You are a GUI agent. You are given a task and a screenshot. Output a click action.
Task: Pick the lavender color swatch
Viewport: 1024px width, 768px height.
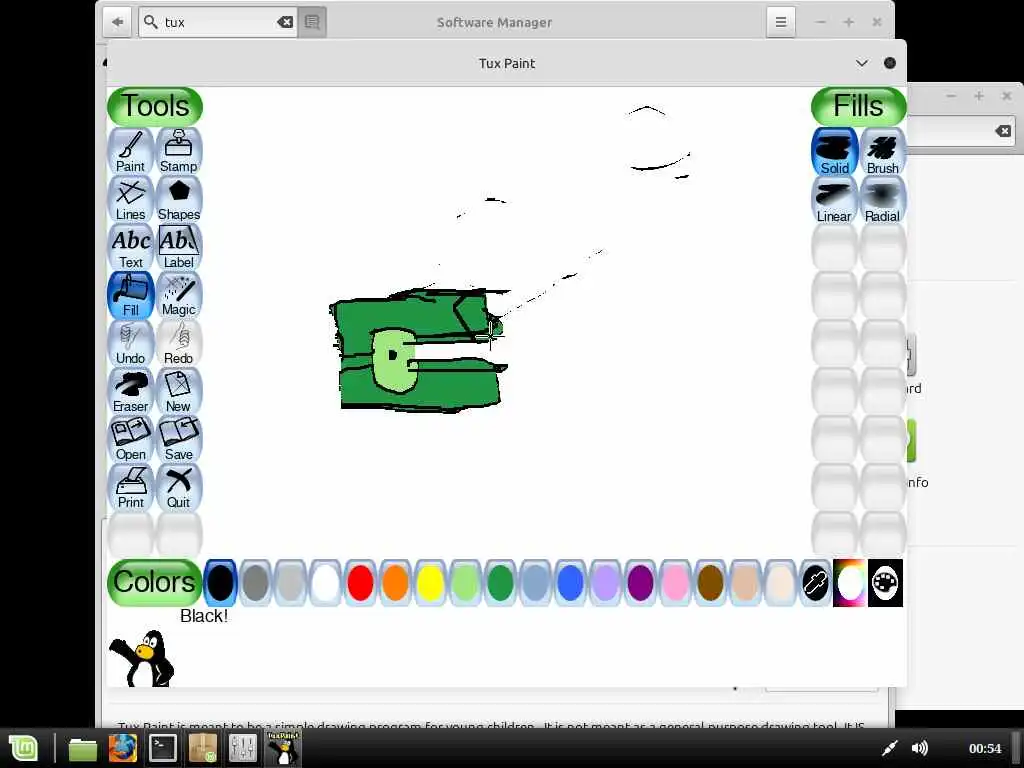605,583
